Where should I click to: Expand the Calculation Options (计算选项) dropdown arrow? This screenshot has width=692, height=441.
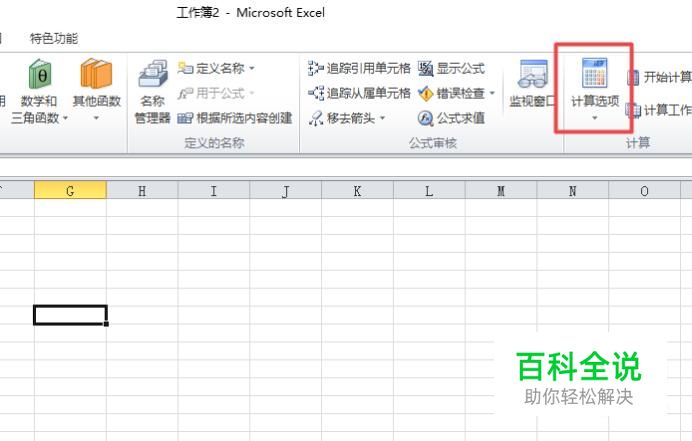(x=594, y=118)
